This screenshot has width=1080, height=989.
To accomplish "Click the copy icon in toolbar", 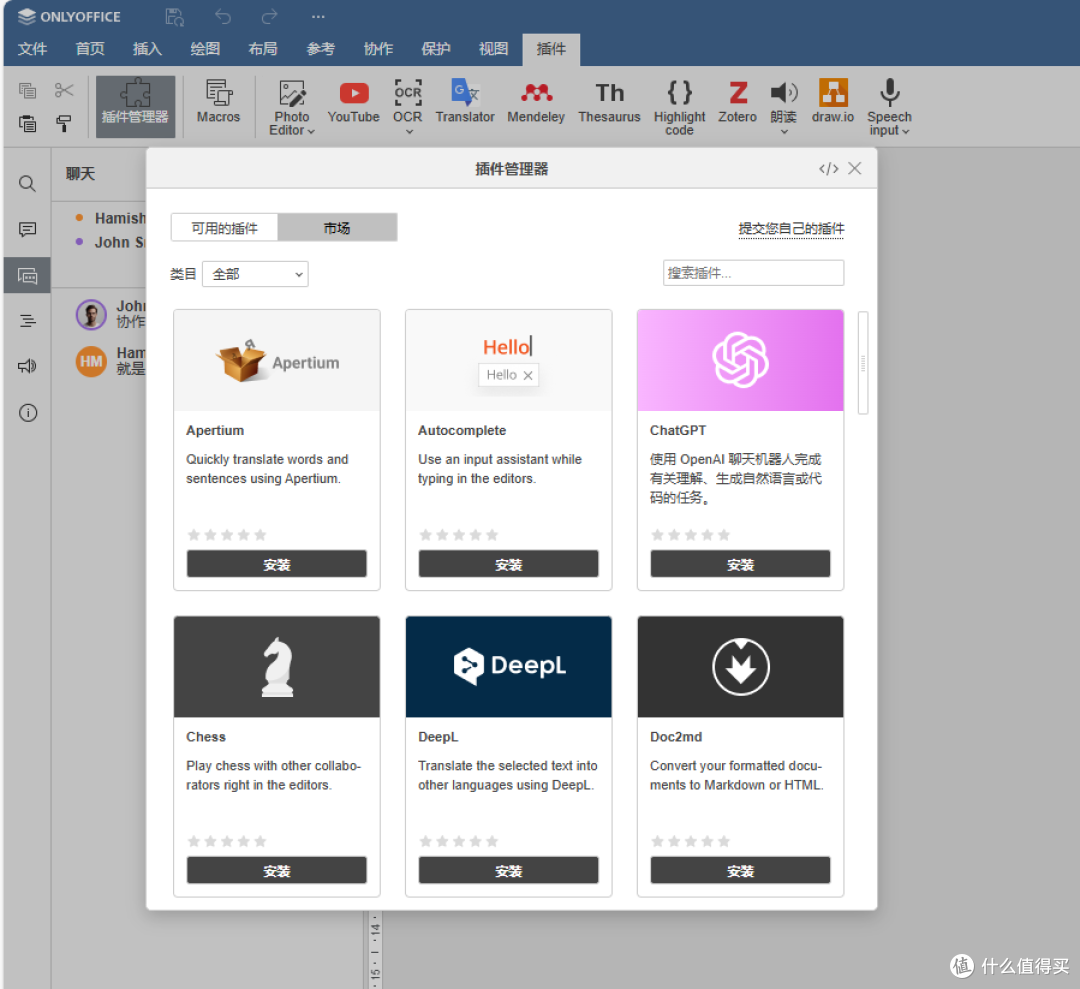I will click(x=28, y=90).
